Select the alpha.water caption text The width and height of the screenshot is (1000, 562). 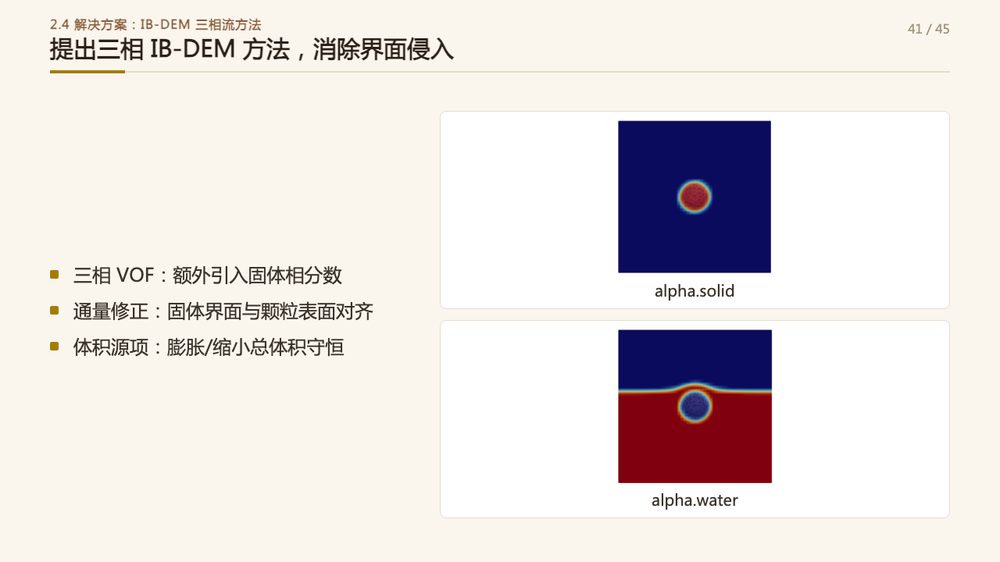(695, 500)
